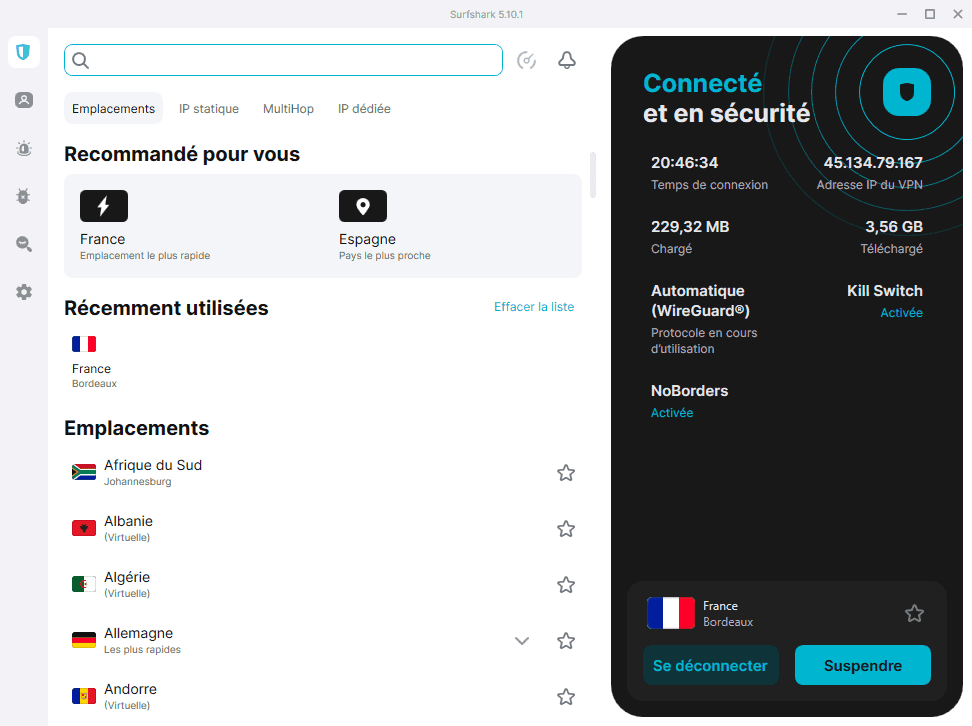Favorite Andorre with its star

click(565, 697)
